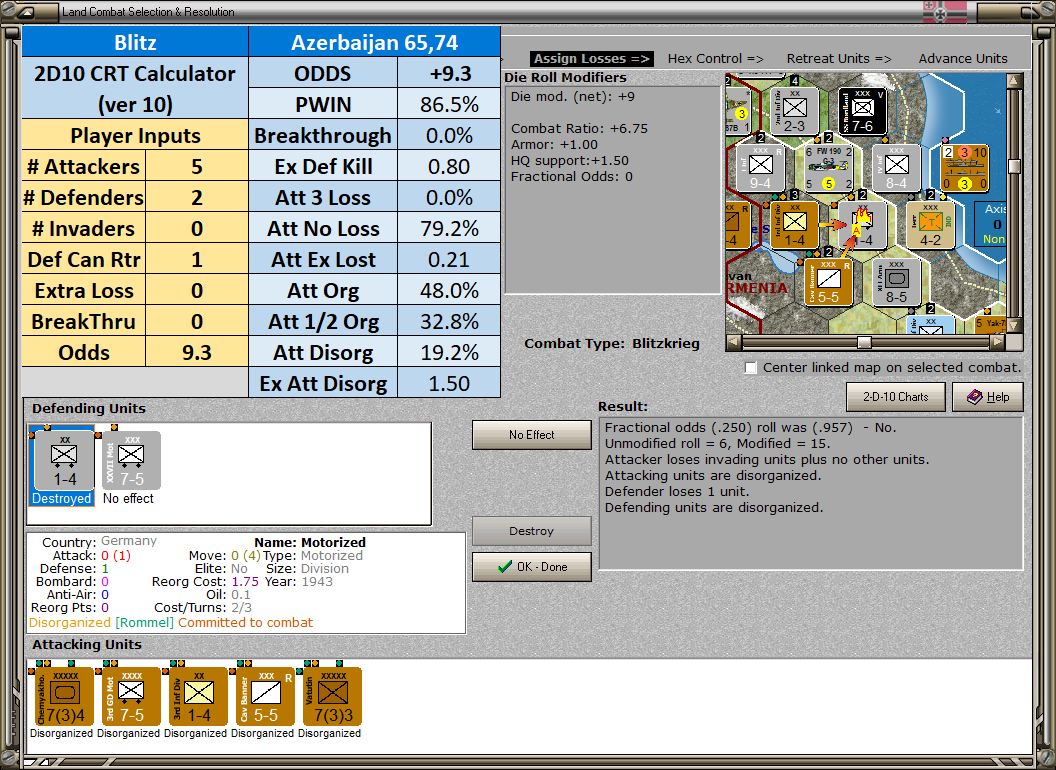
Task: Click the 2-3 infantry counter on the map
Action: click(795, 111)
